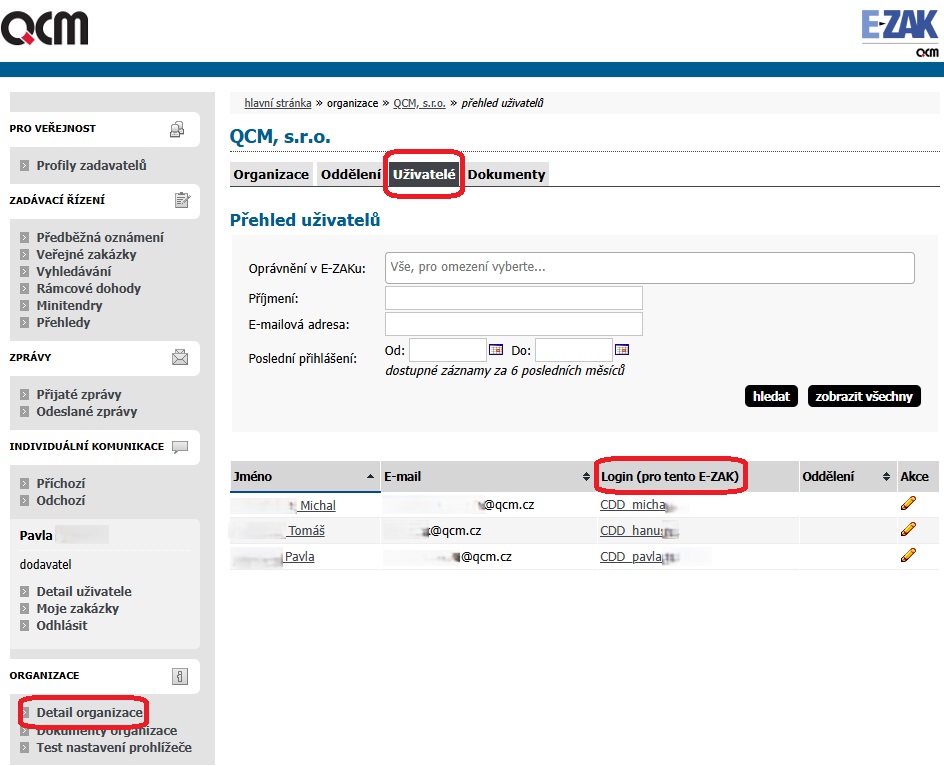
Task: Click the pencil edit icon for Tomáš
Action: click(x=908, y=530)
